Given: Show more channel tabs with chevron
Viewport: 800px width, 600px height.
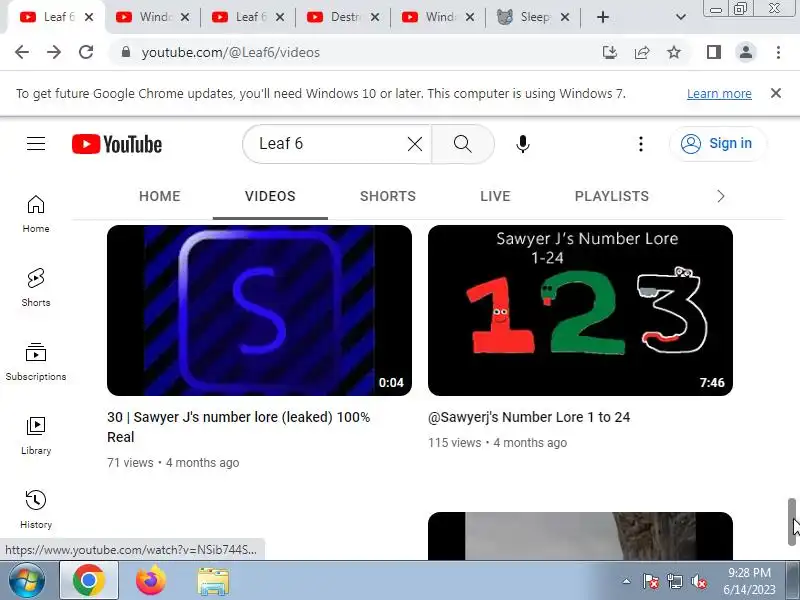Looking at the screenshot, I should click(720, 196).
